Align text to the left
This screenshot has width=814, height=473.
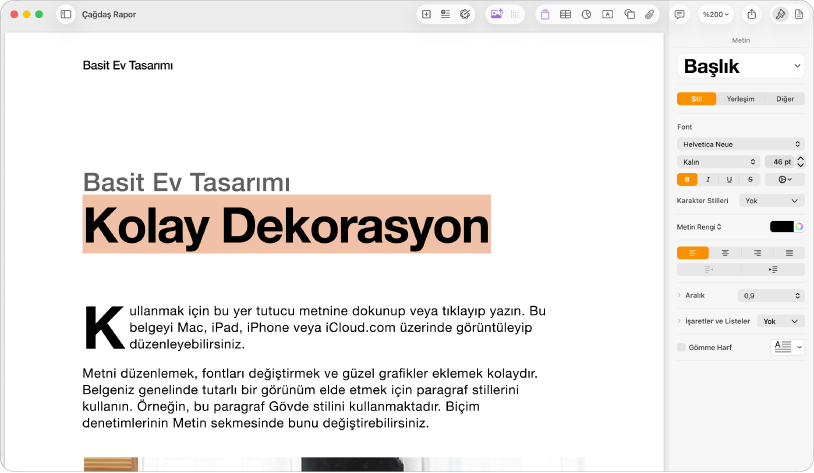[x=693, y=253]
